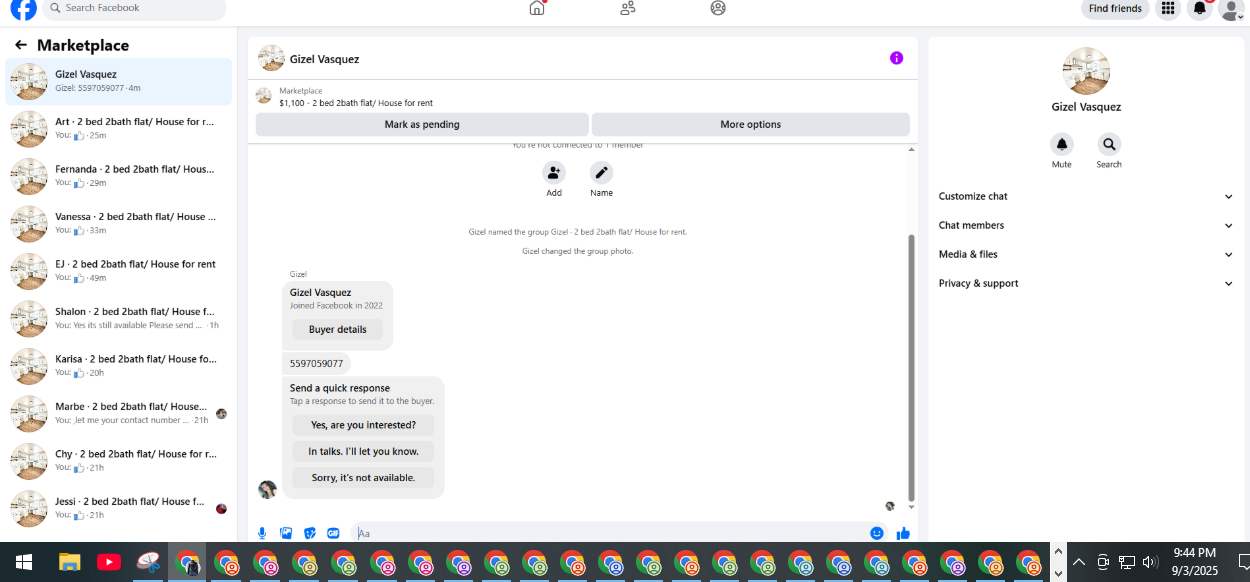The width and height of the screenshot is (1250, 582).
Task: Open the Shalon conversation
Action: pyautogui.click(x=119, y=318)
